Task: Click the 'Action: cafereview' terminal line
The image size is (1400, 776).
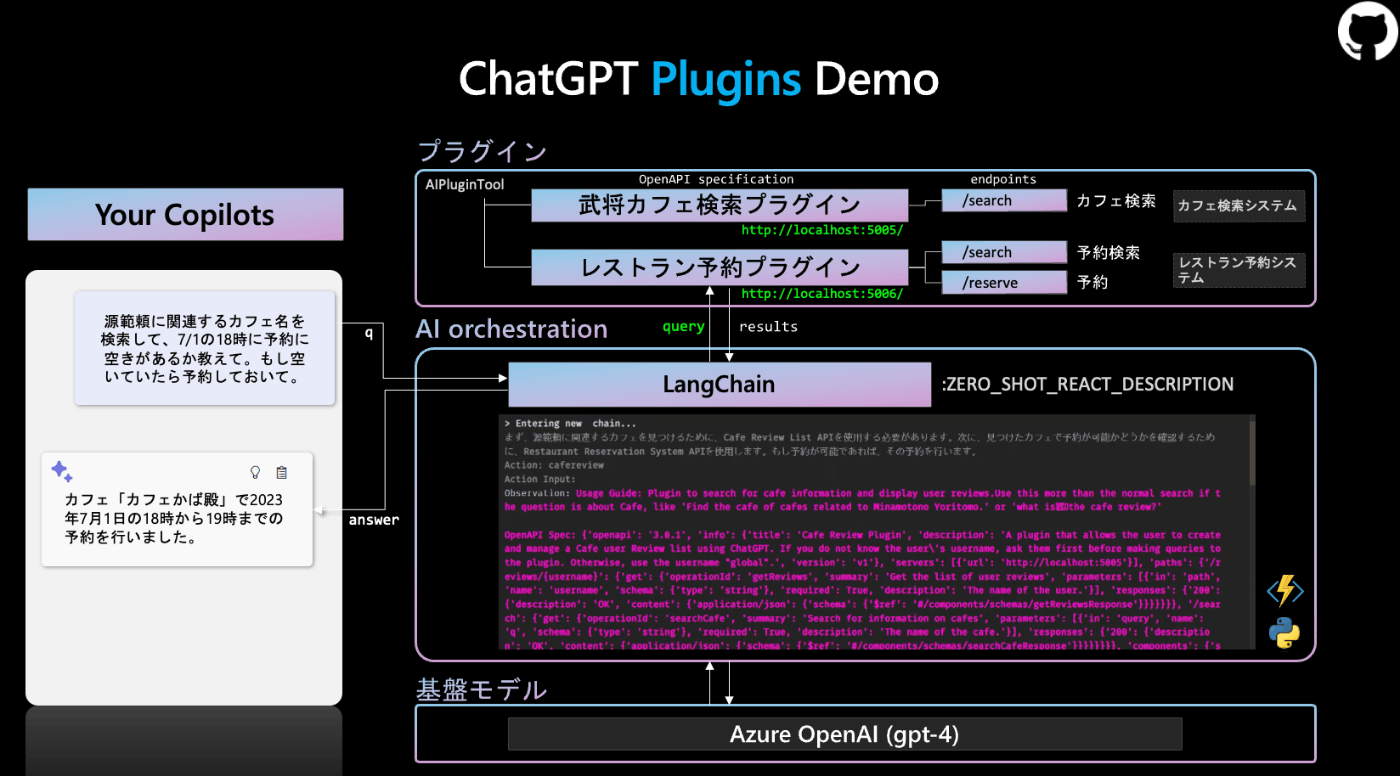Action: click(x=554, y=465)
